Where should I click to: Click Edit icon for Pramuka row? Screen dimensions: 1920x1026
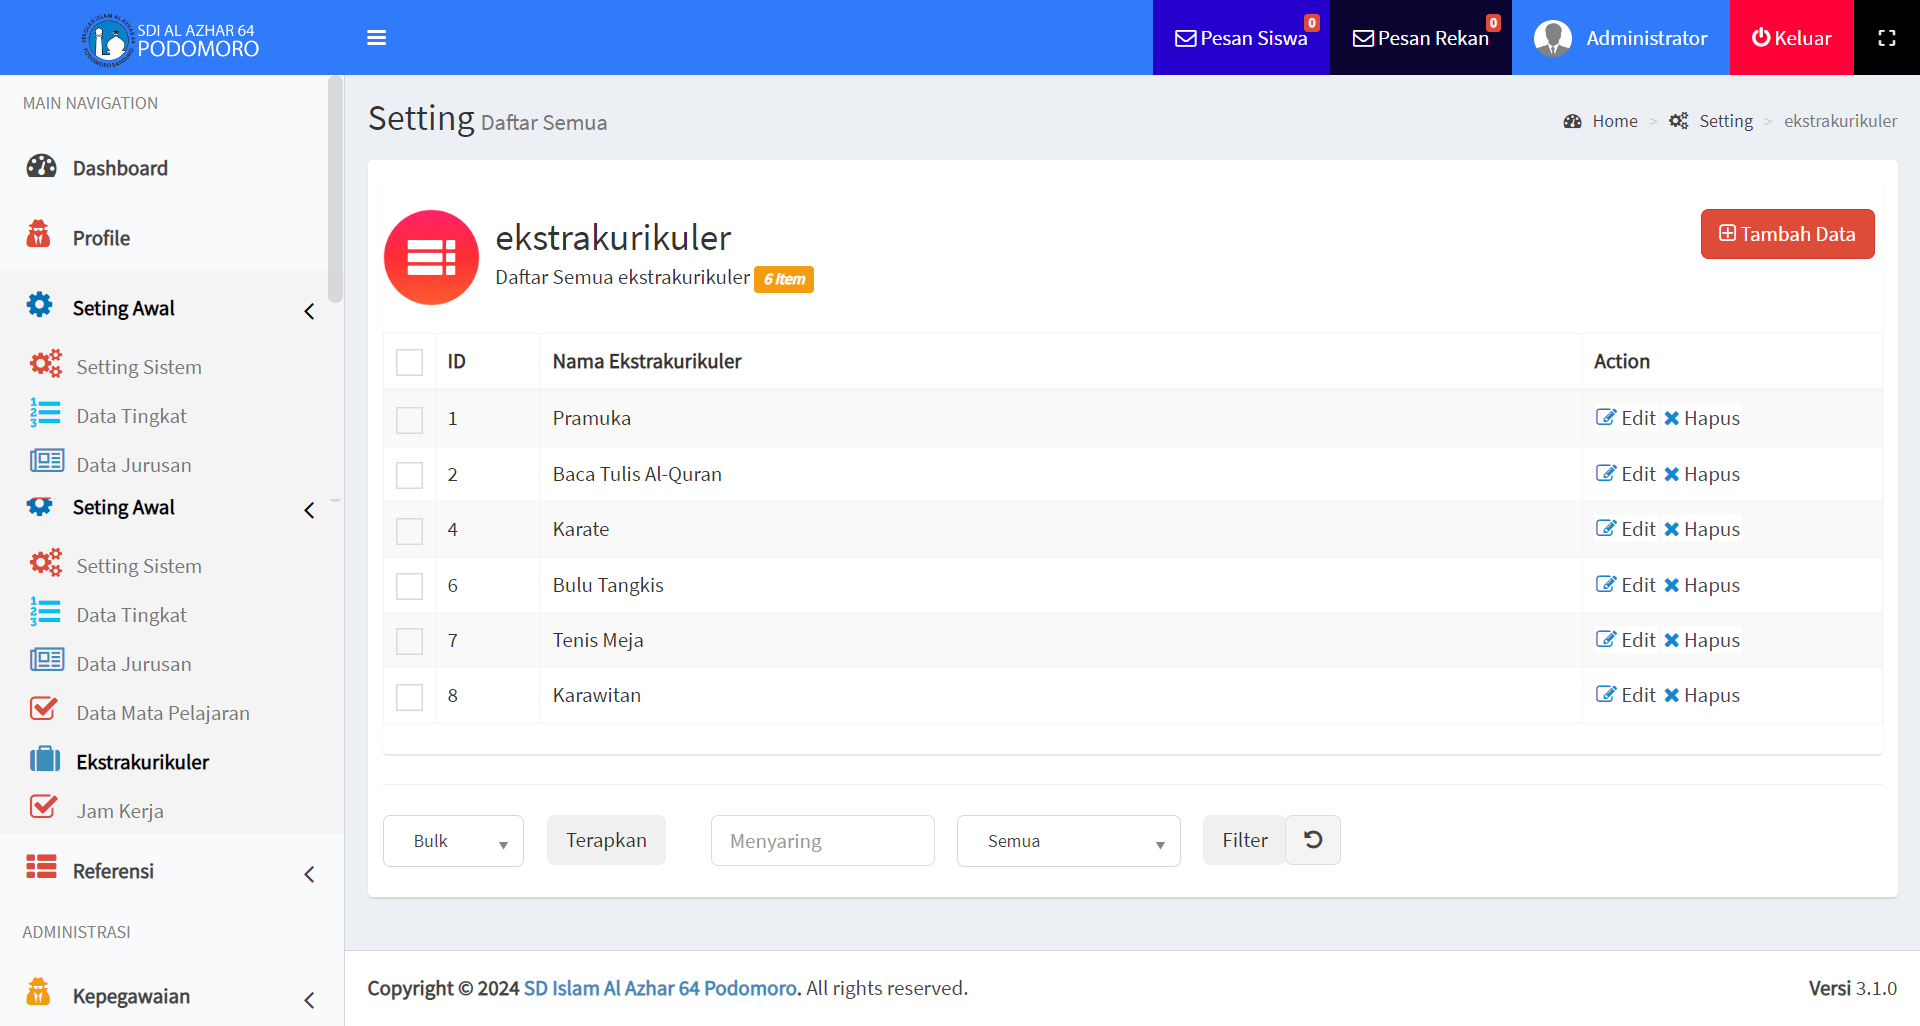1605,418
